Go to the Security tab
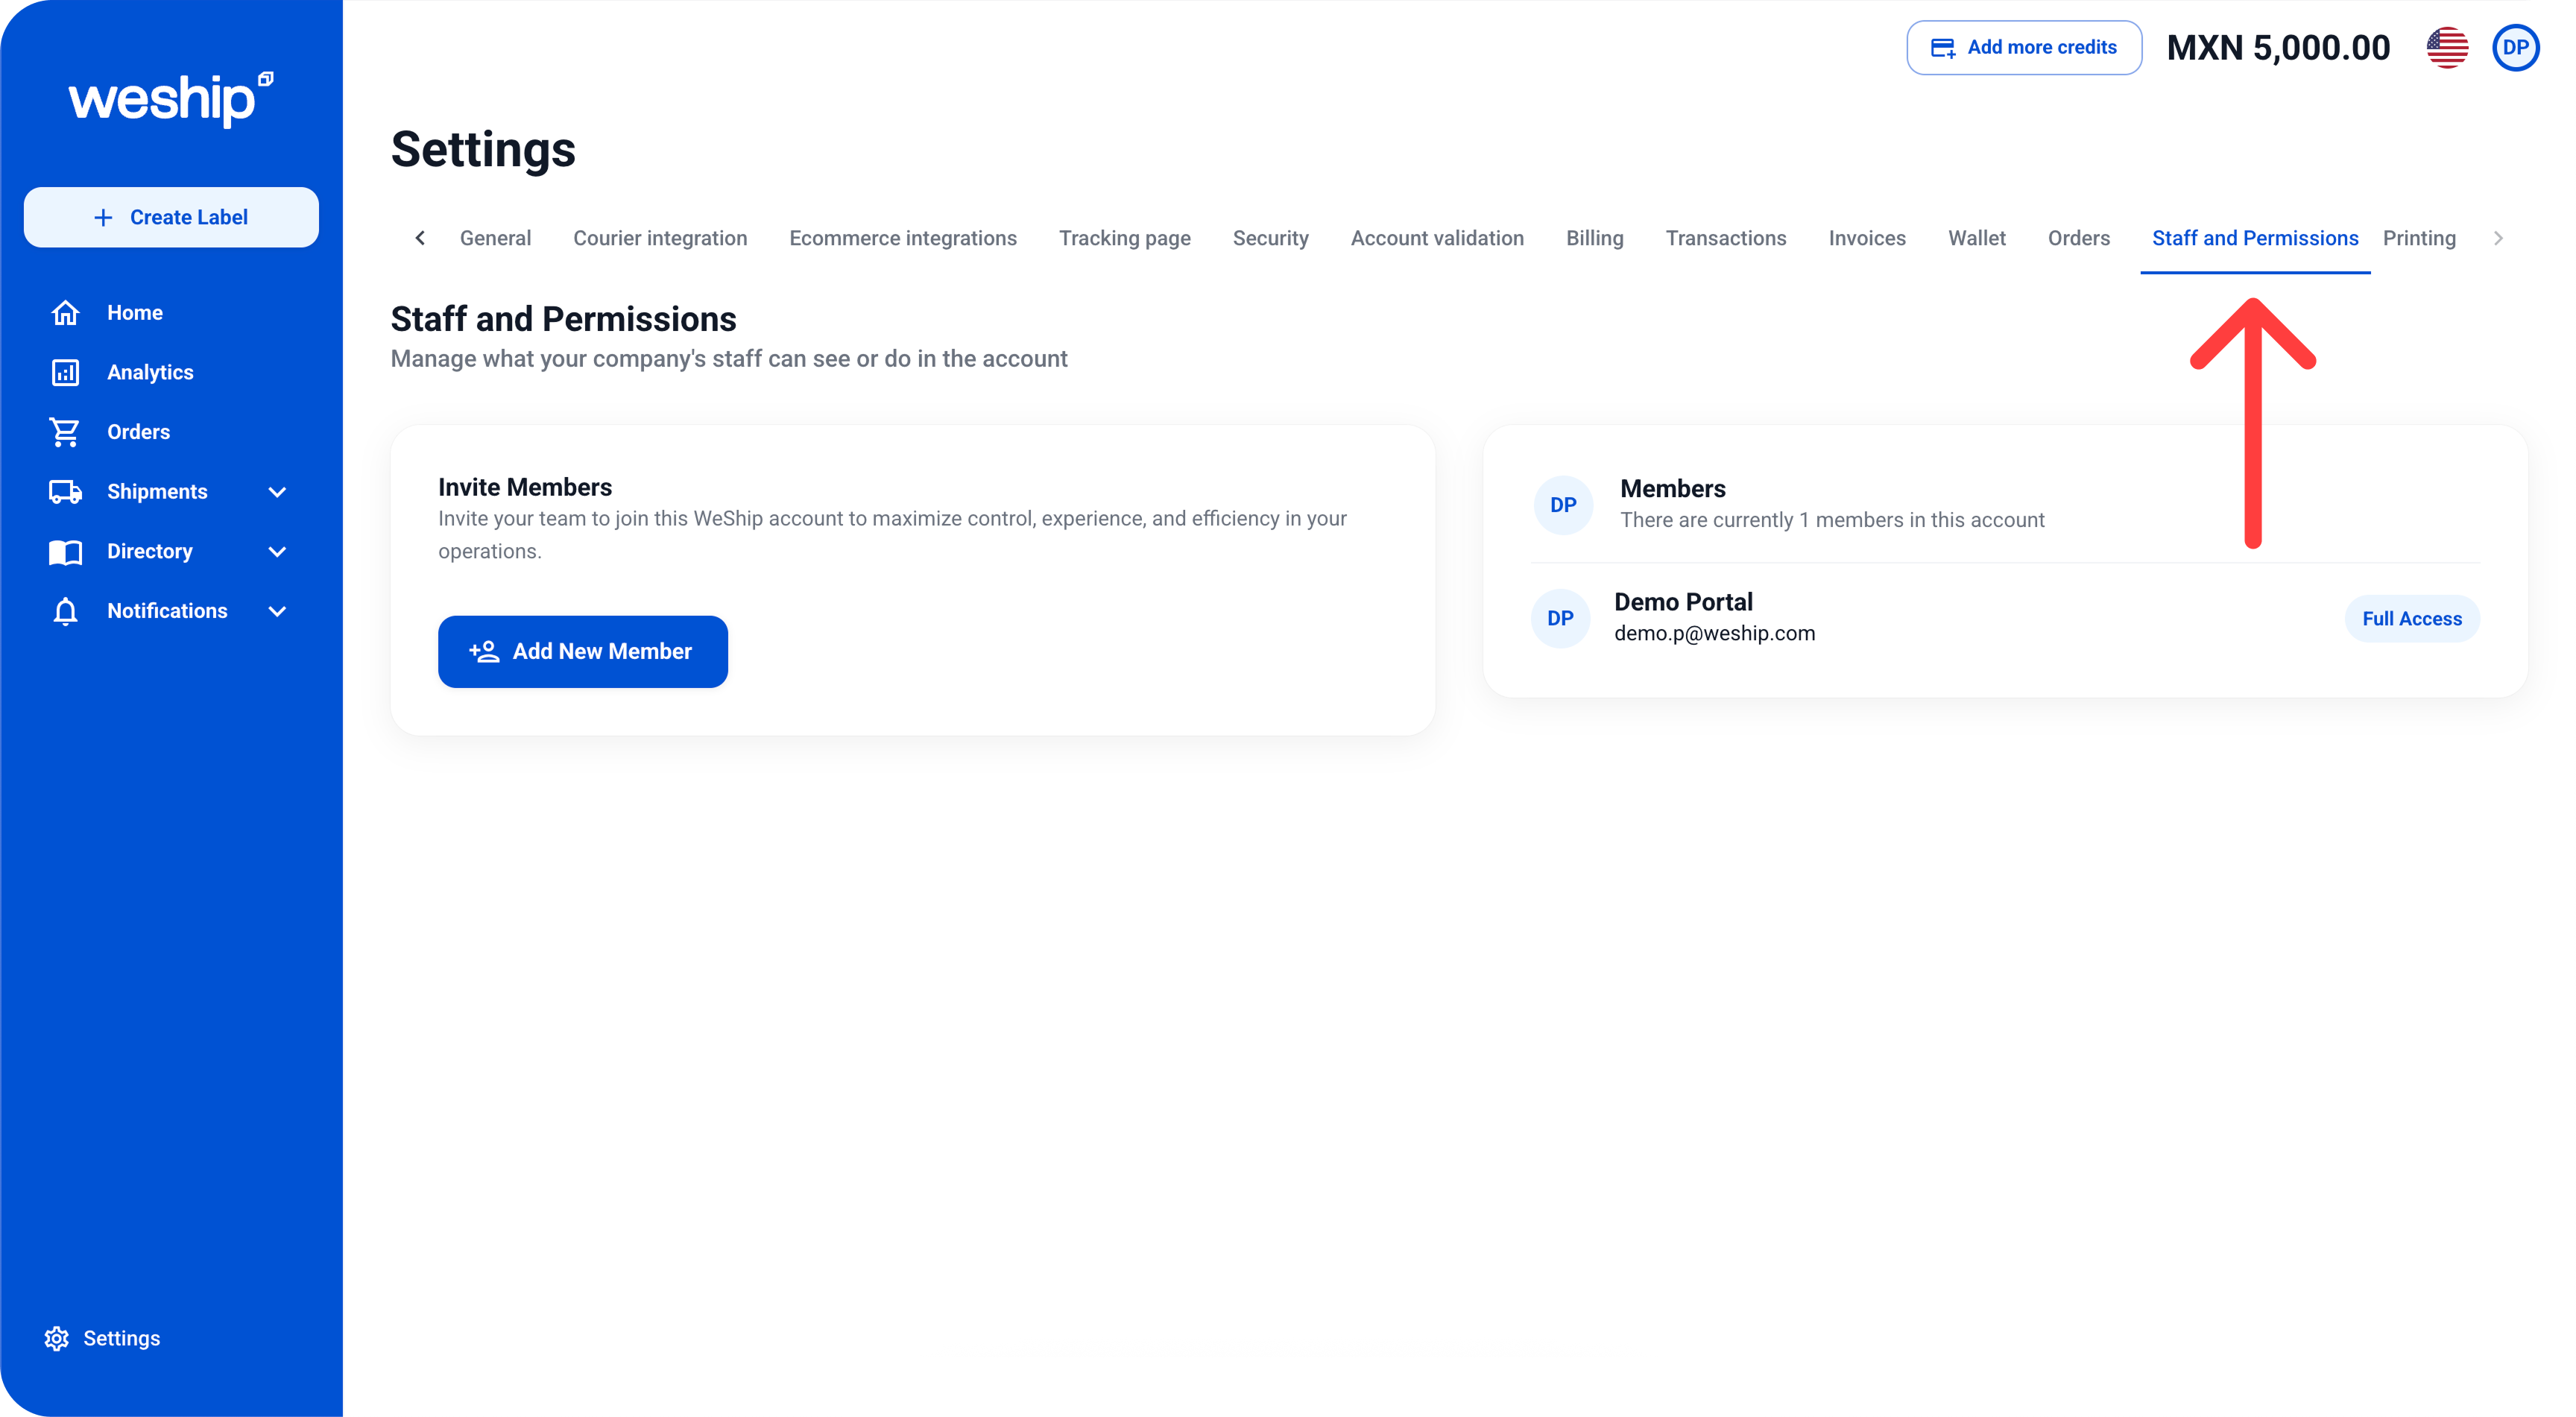 pyautogui.click(x=1270, y=238)
